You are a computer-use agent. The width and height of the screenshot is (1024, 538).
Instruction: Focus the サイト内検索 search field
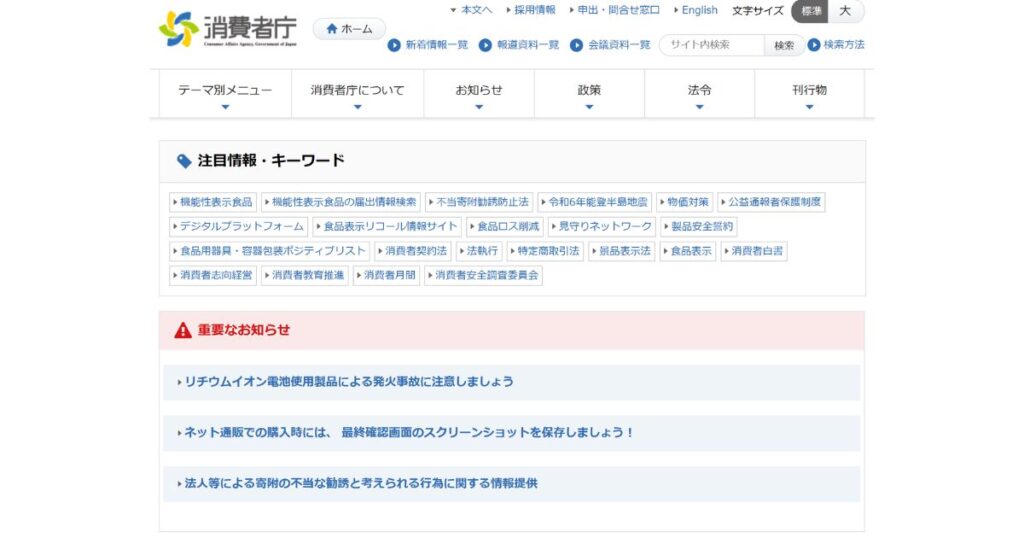(x=712, y=45)
